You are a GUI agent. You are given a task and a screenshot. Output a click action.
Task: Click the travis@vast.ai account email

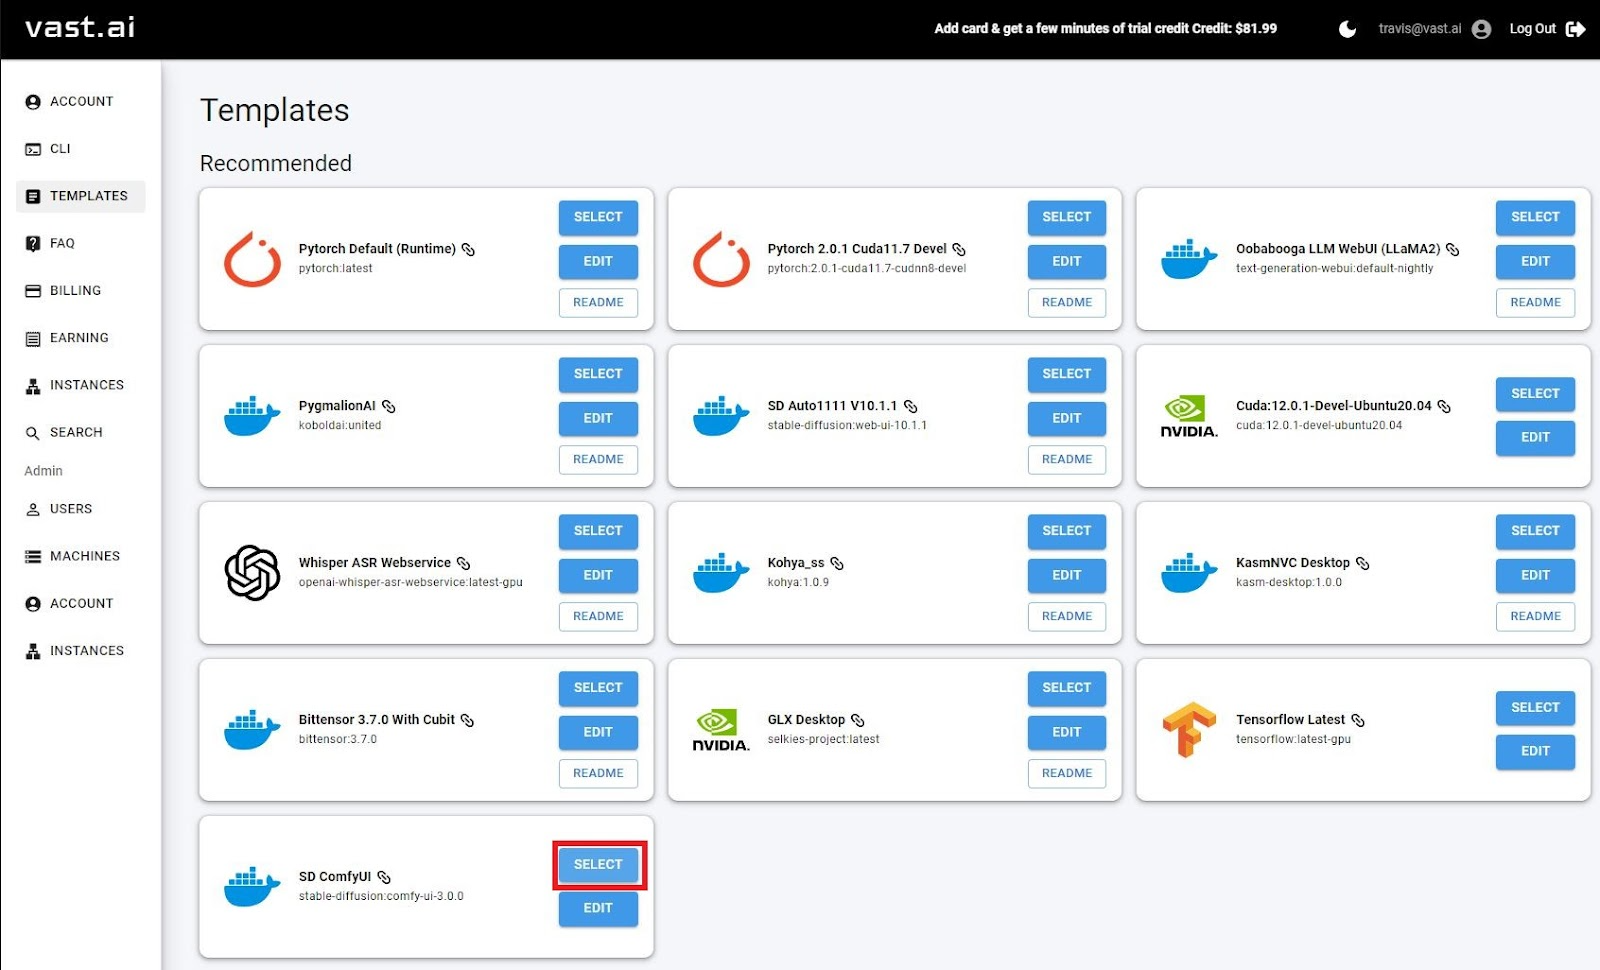pyautogui.click(x=1419, y=29)
